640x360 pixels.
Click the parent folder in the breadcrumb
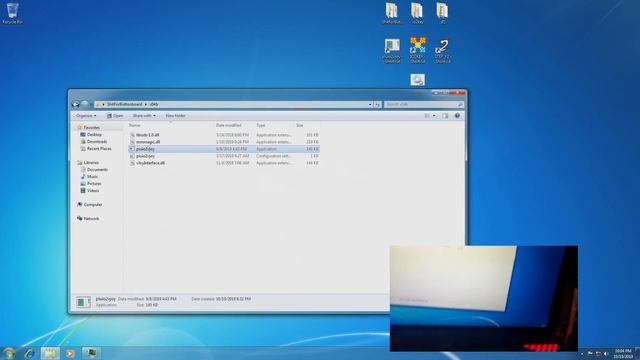(124, 104)
